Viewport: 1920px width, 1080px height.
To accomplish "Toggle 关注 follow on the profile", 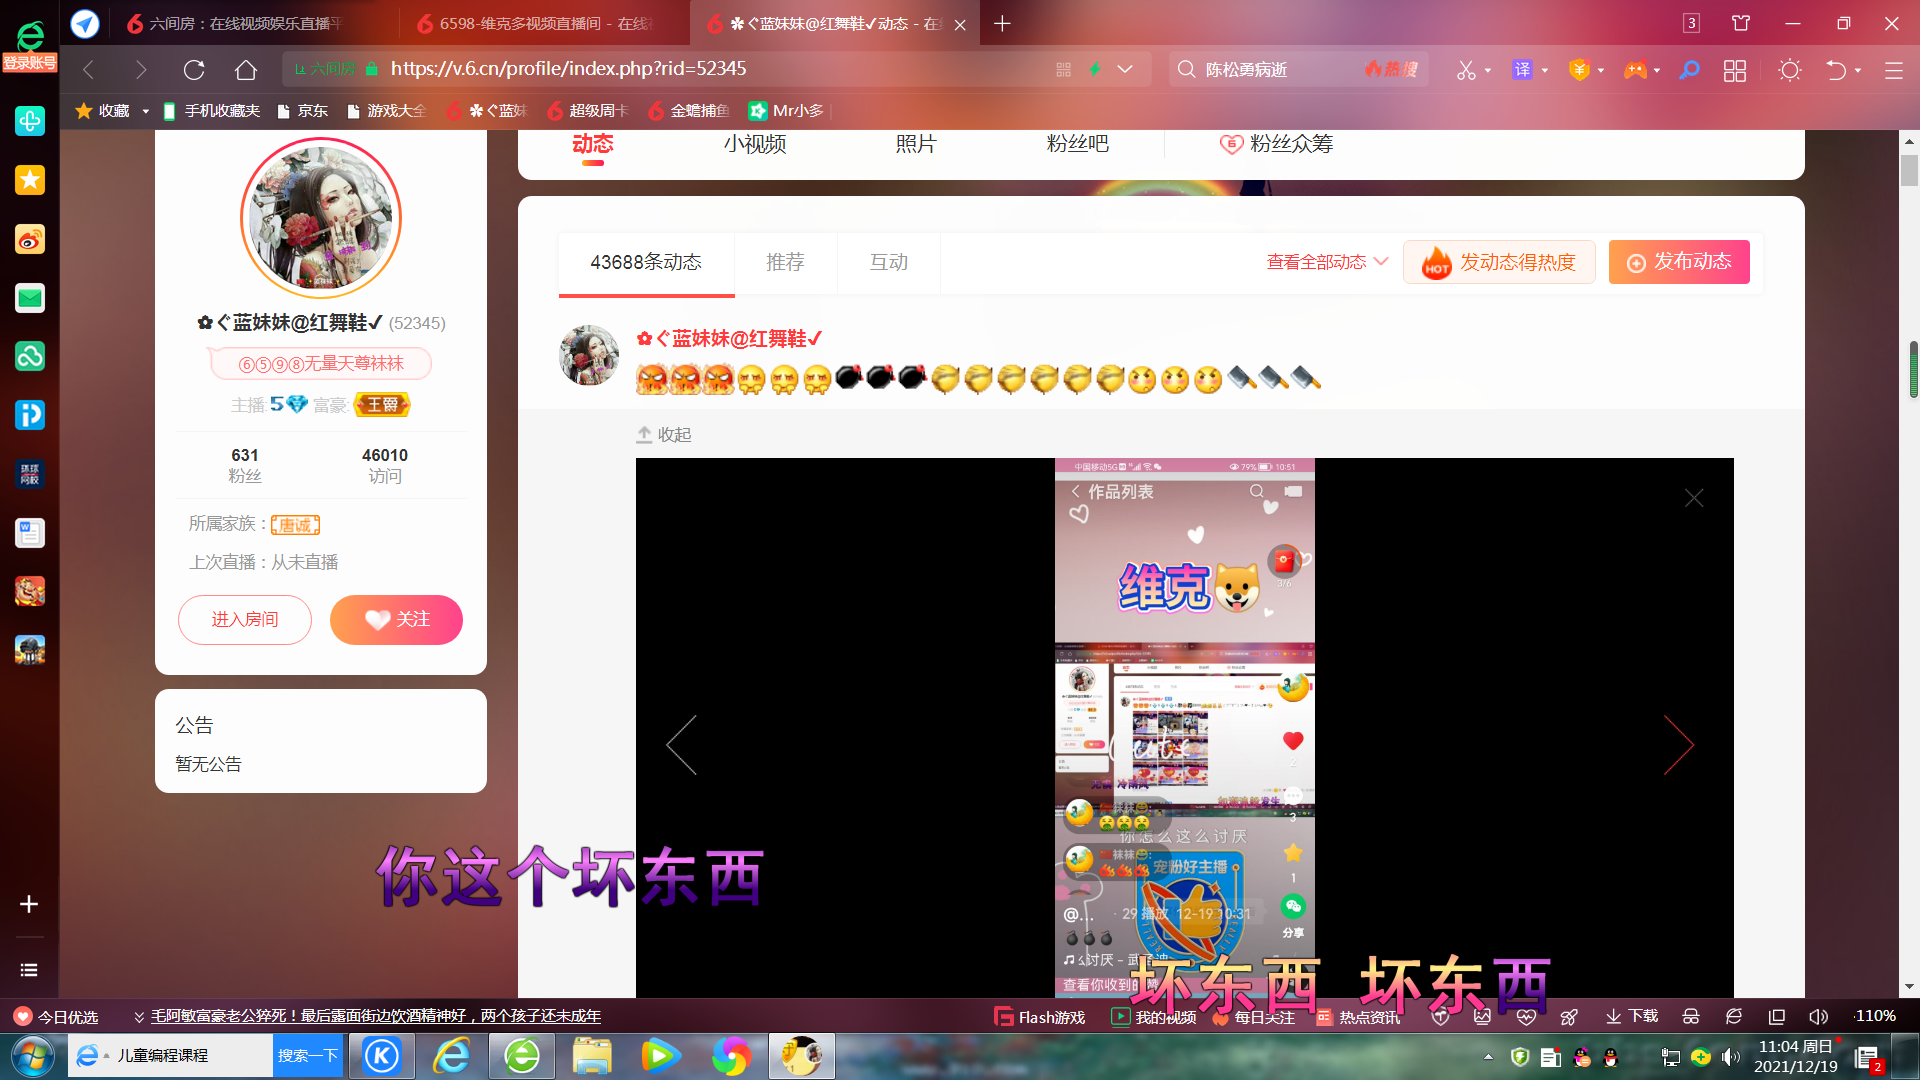I will pos(396,620).
